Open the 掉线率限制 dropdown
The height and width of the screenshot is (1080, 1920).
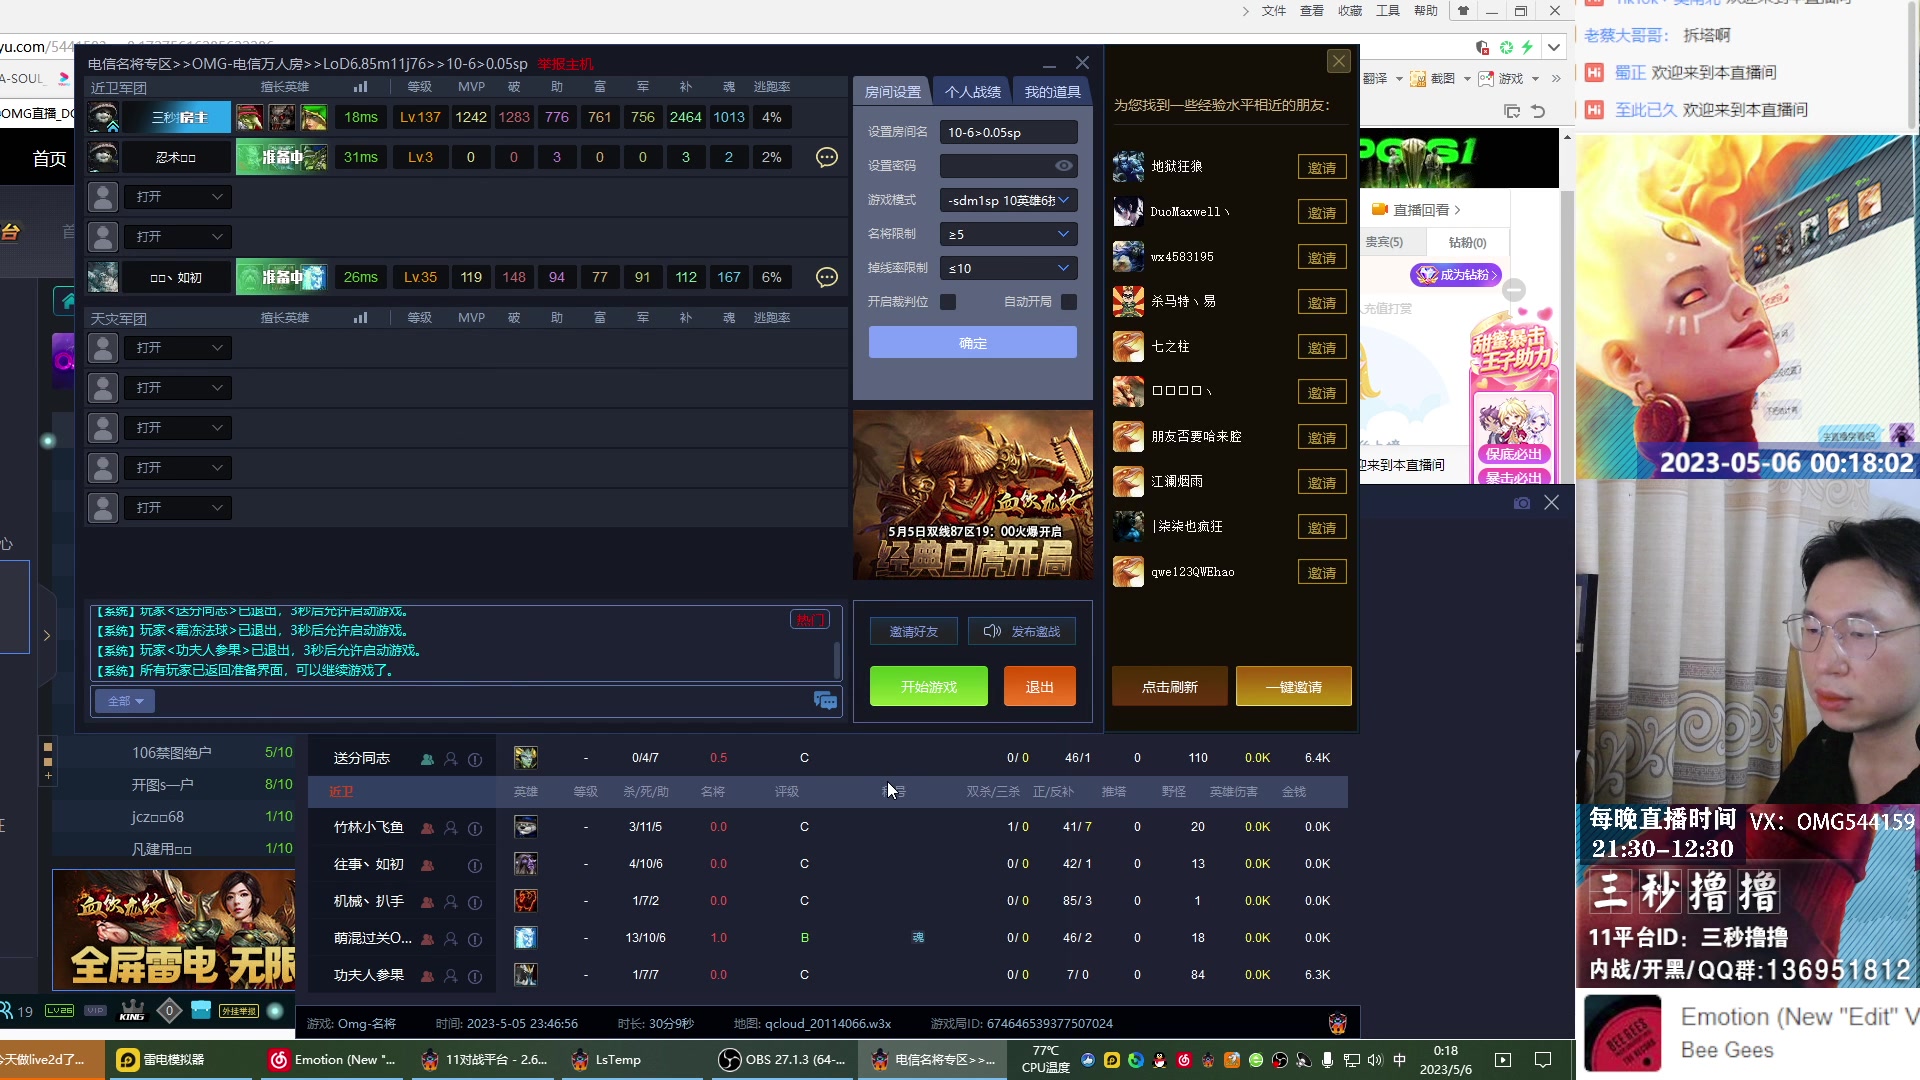(1008, 268)
